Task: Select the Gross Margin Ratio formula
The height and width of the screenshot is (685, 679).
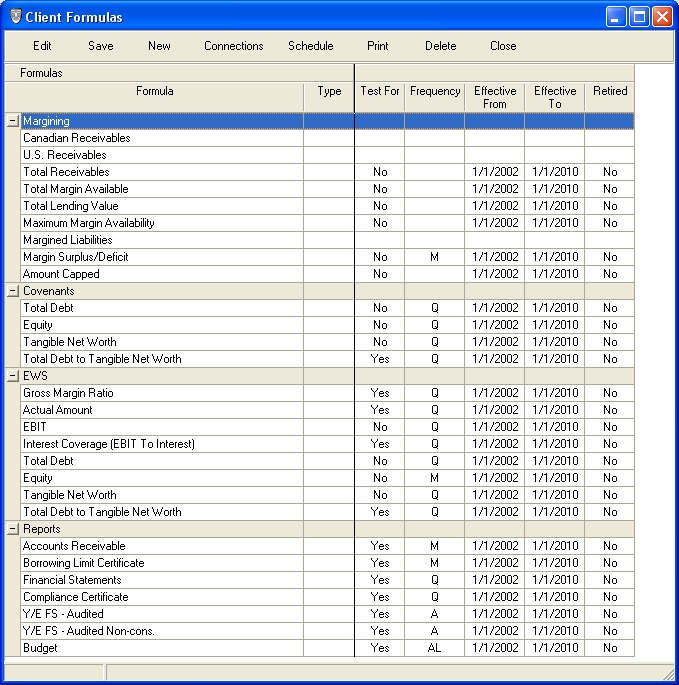Action: 162,393
